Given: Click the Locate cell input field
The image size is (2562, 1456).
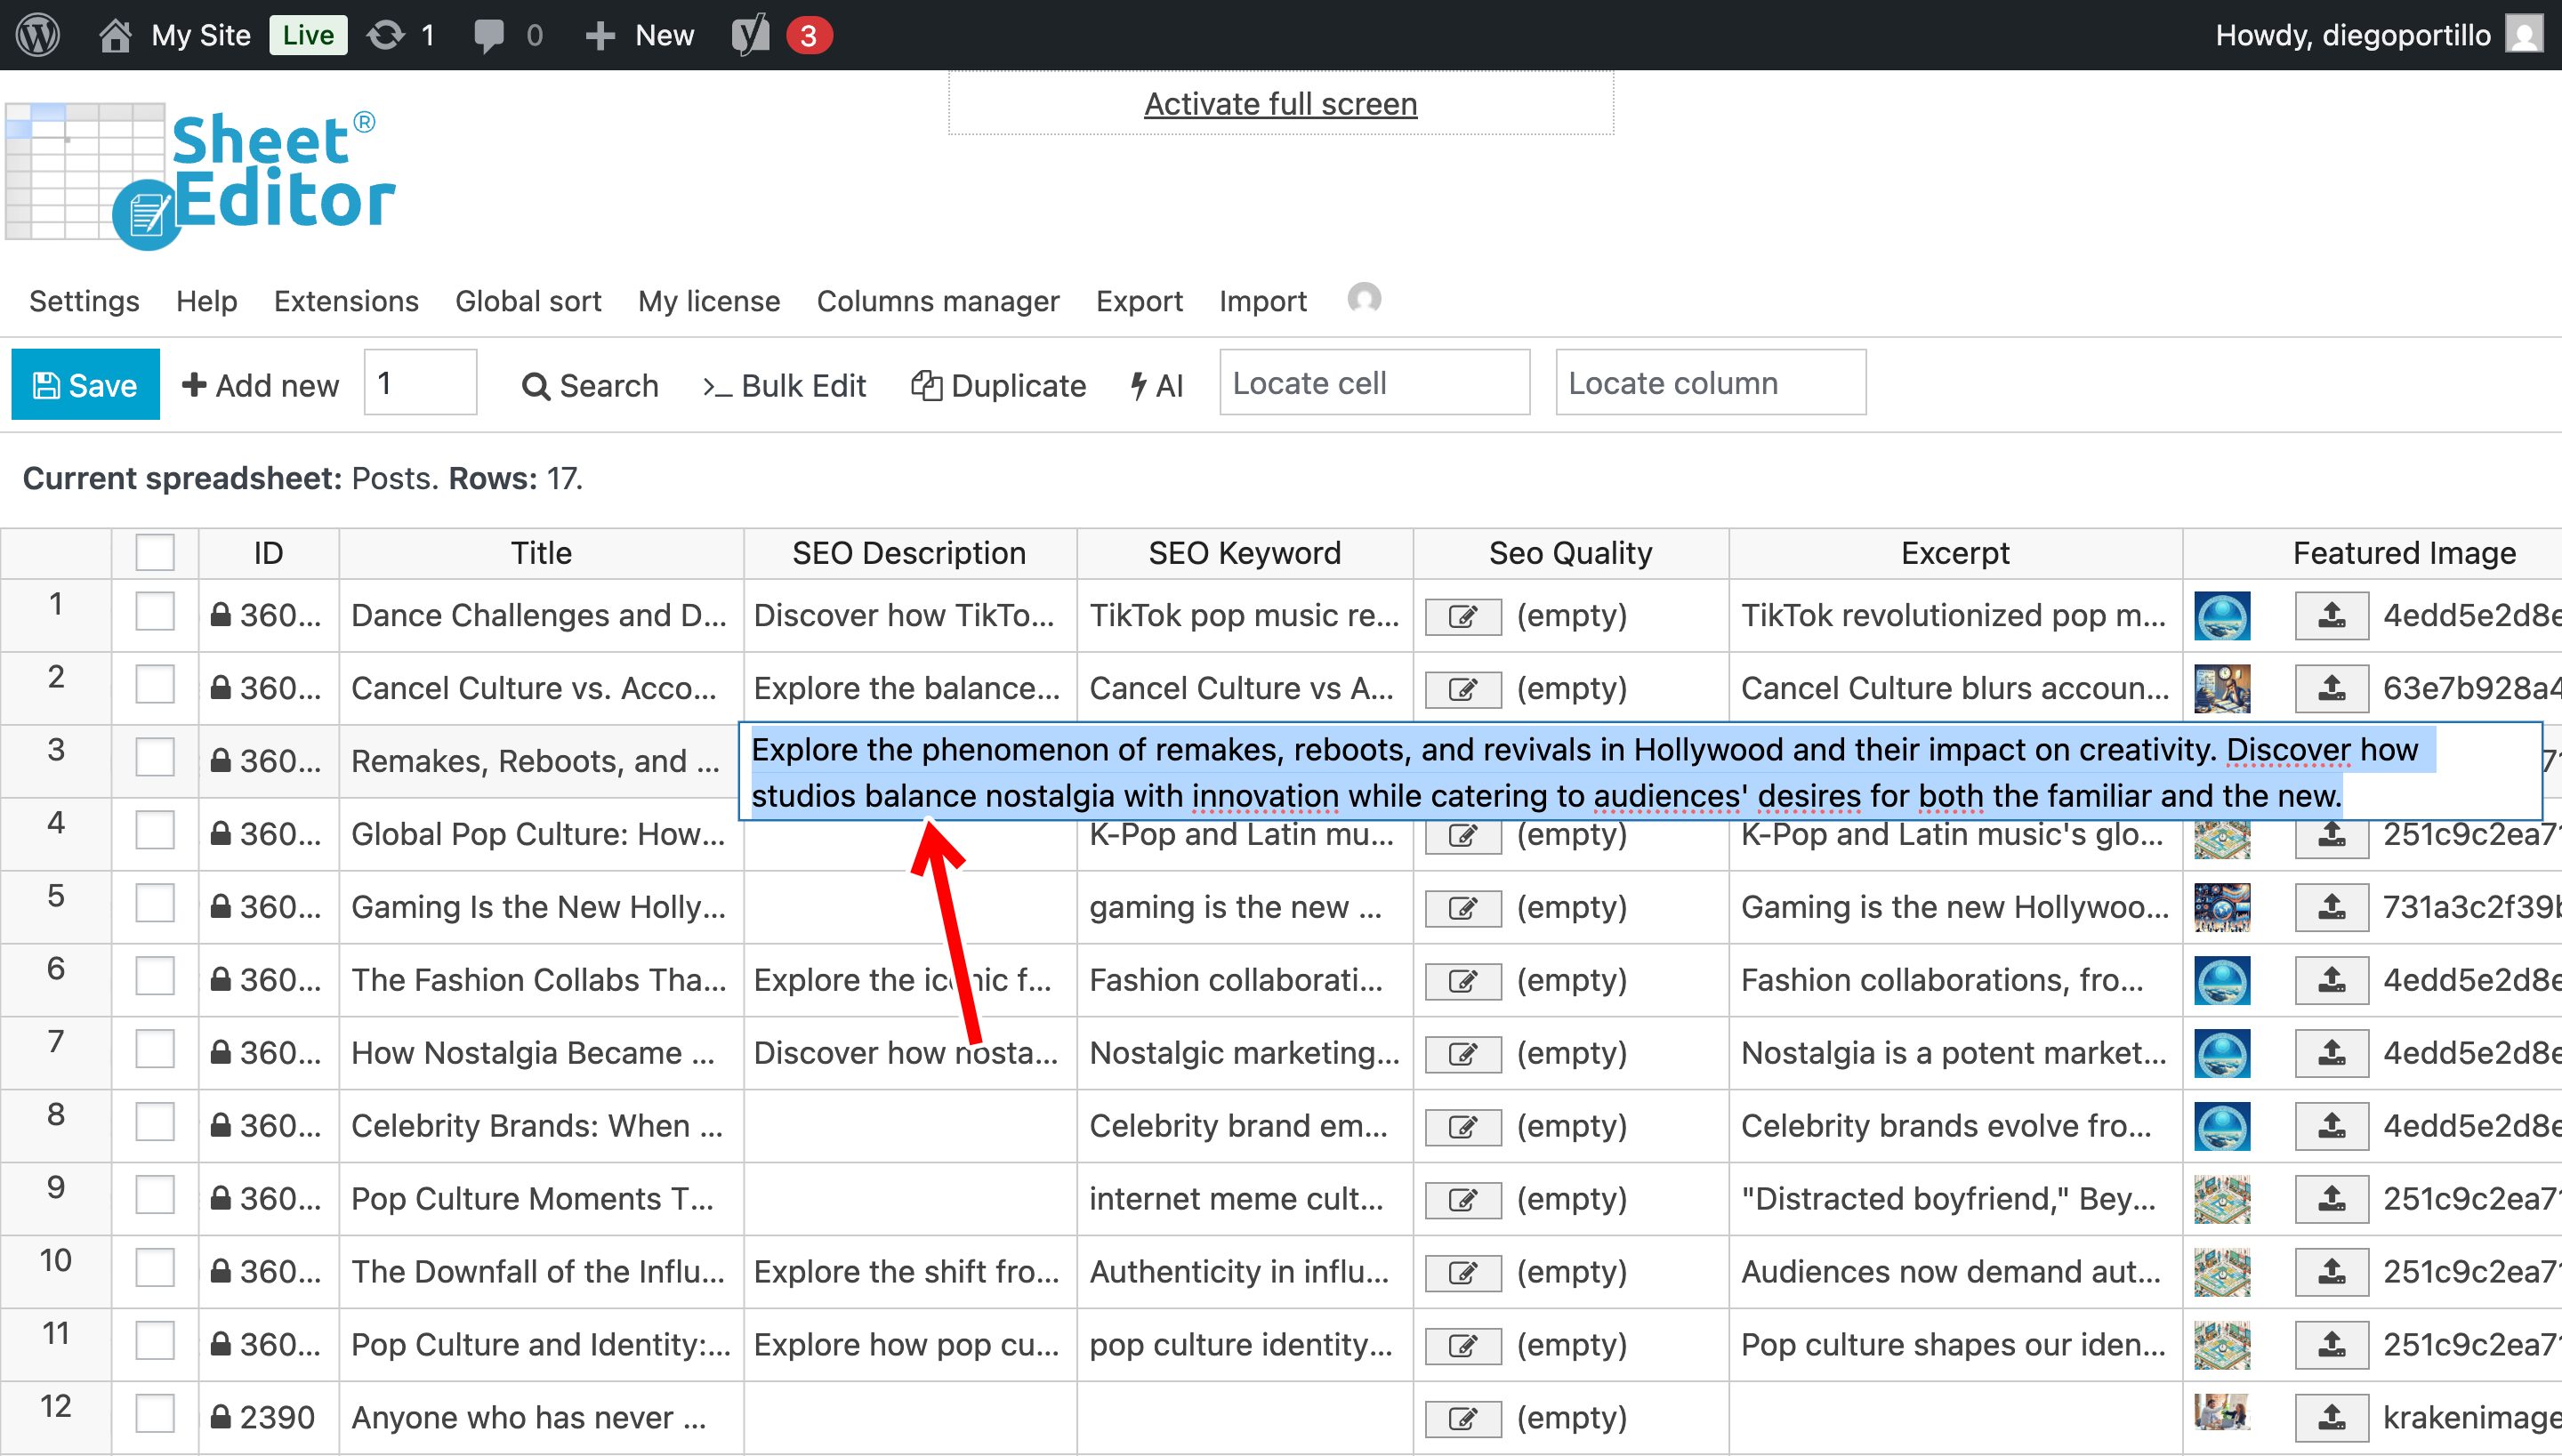Looking at the screenshot, I should (x=1374, y=383).
